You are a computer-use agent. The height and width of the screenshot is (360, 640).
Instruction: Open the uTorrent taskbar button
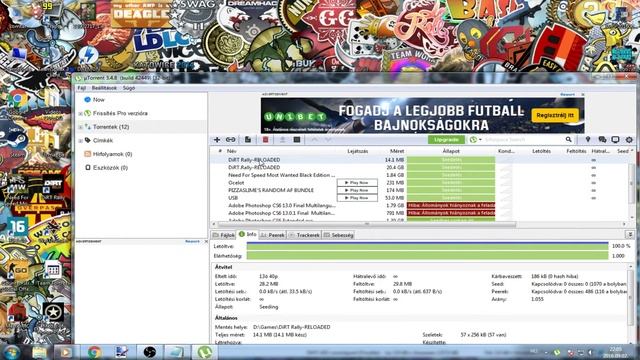coord(204,352)
